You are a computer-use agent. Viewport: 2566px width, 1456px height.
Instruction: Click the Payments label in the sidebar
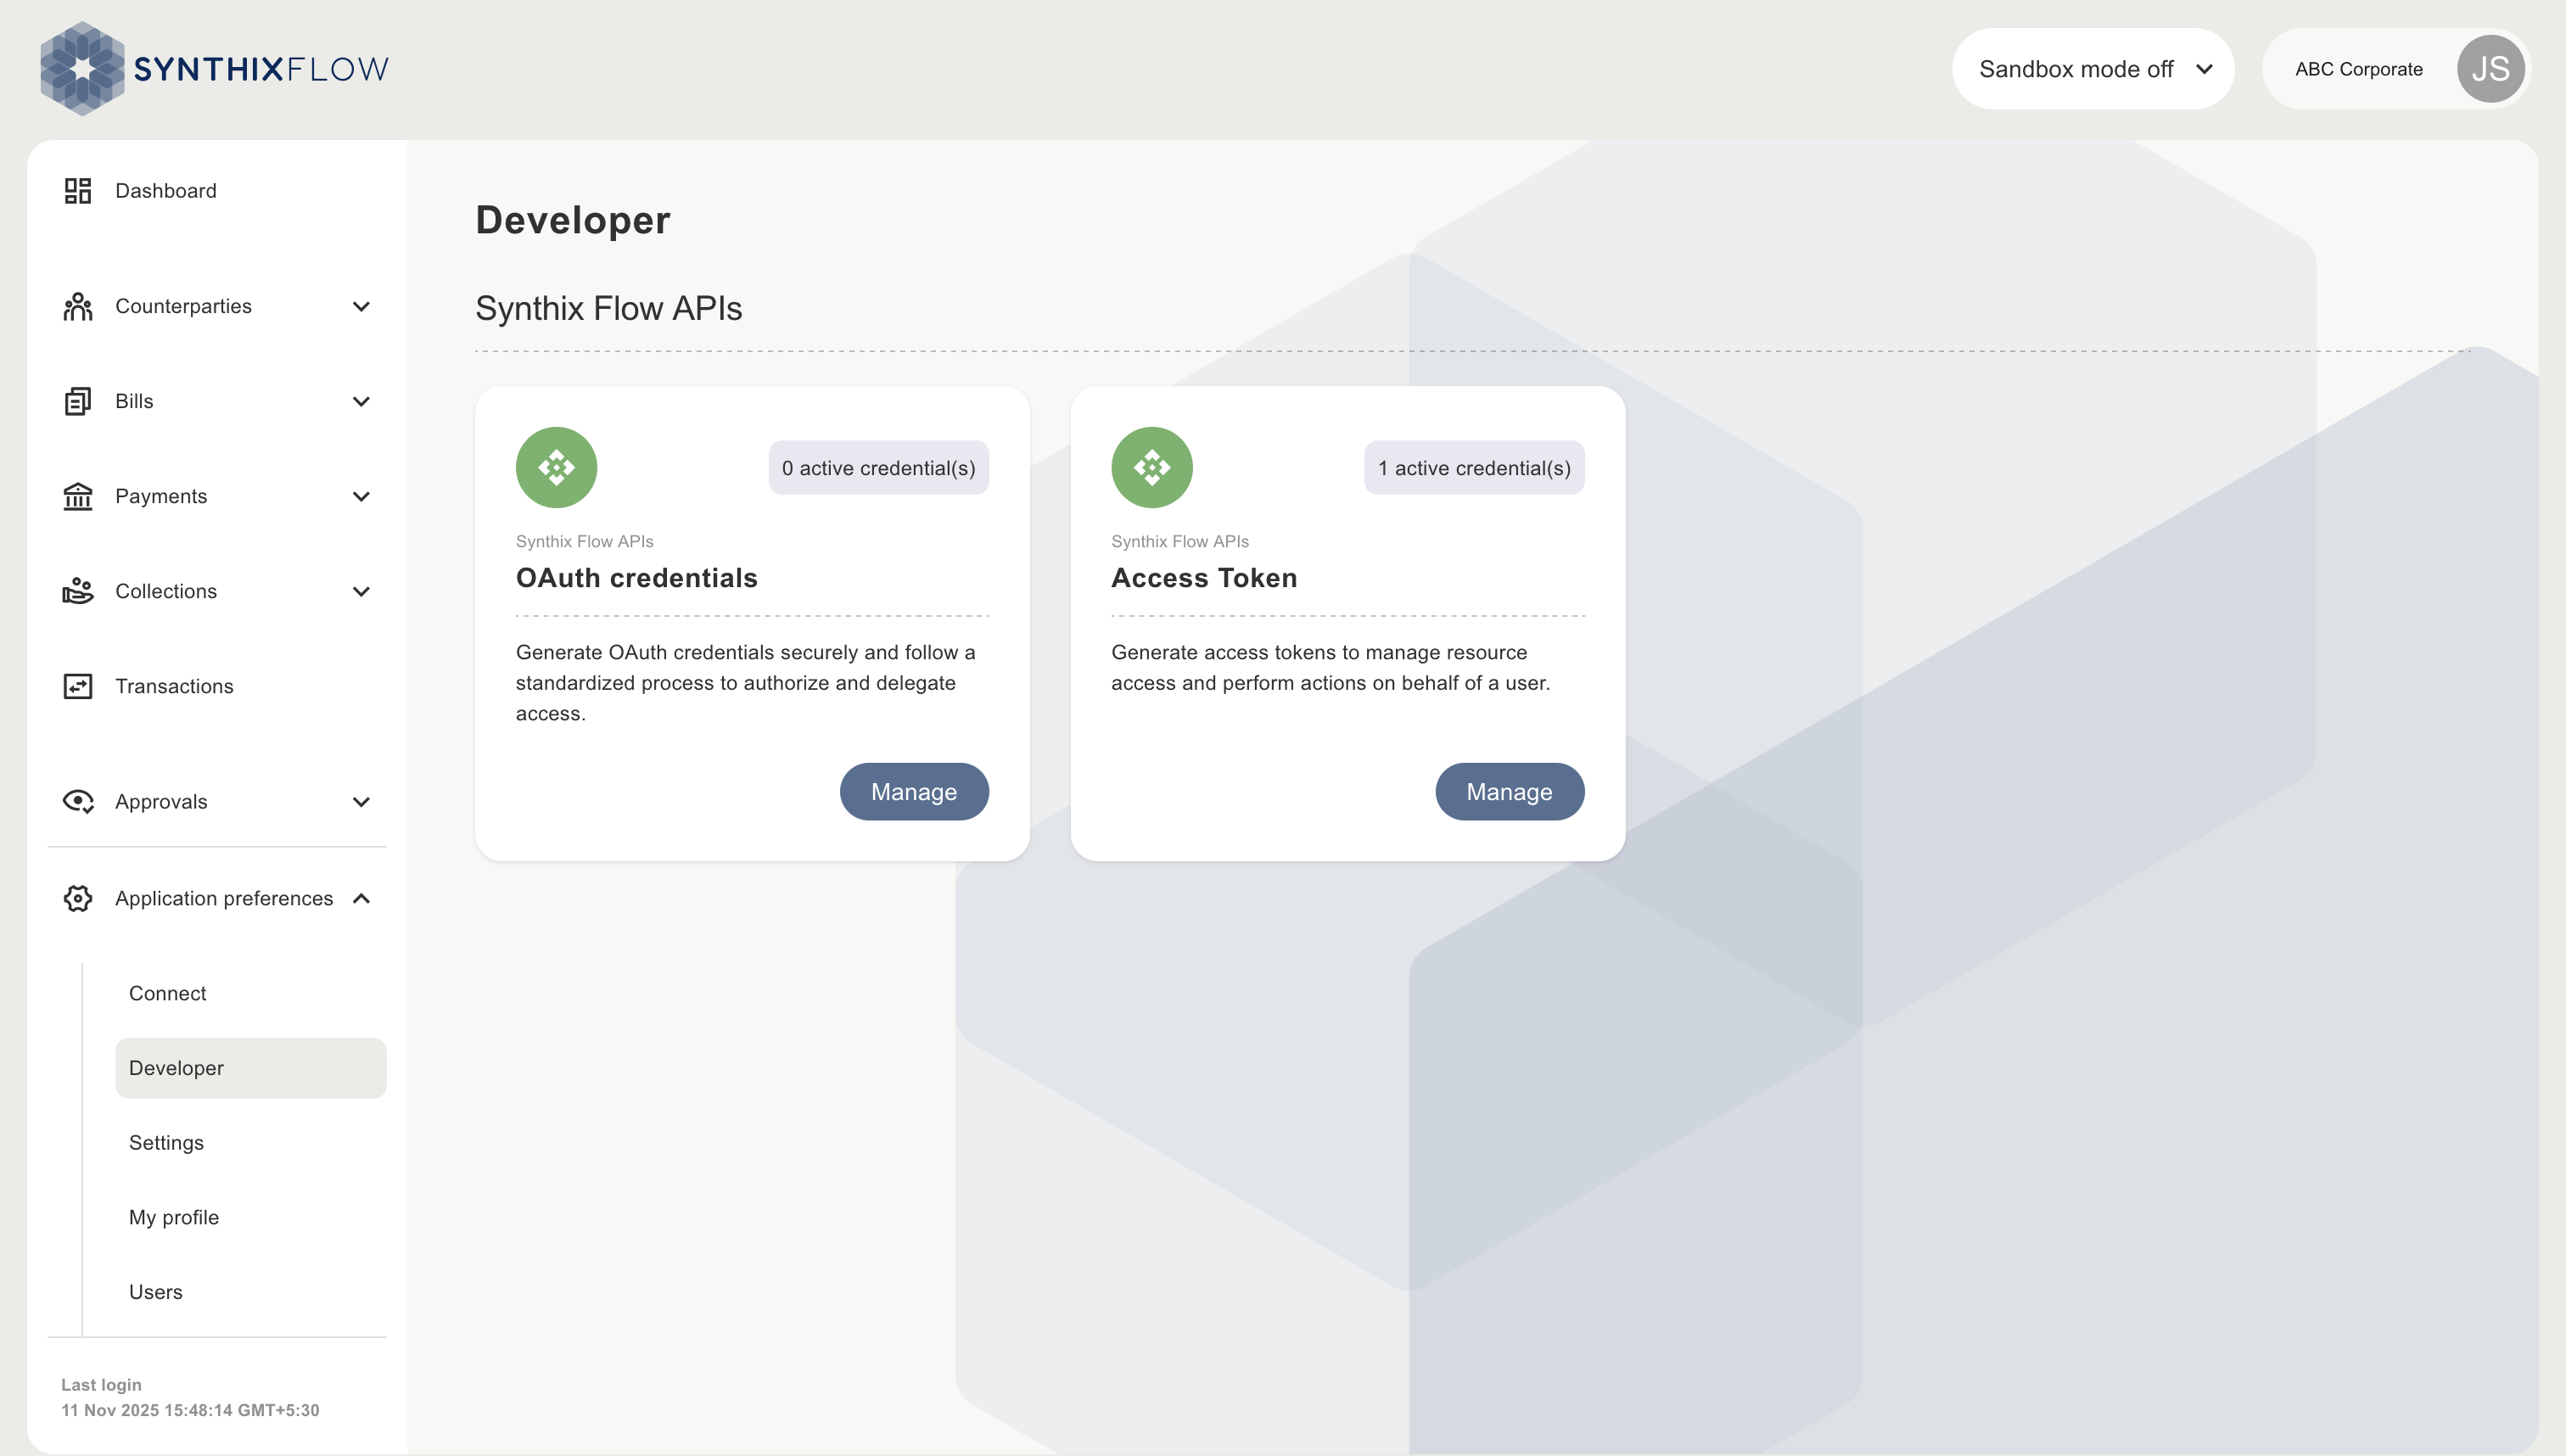point(161,496)
